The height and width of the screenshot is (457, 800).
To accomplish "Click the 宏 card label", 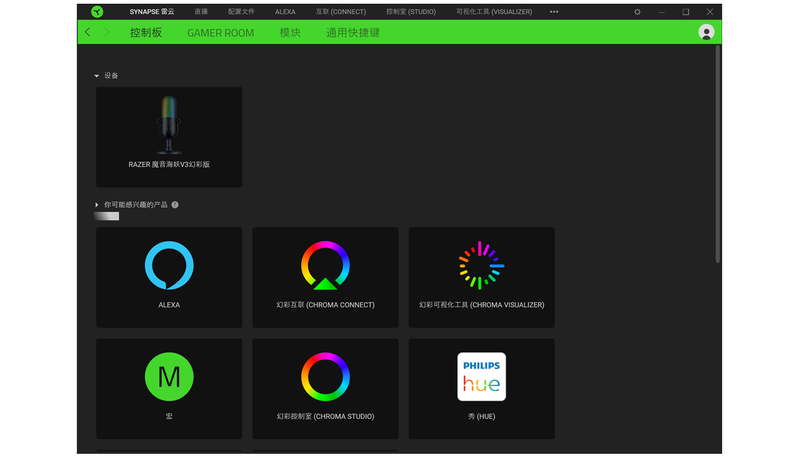I will click(x=169, y=416).
